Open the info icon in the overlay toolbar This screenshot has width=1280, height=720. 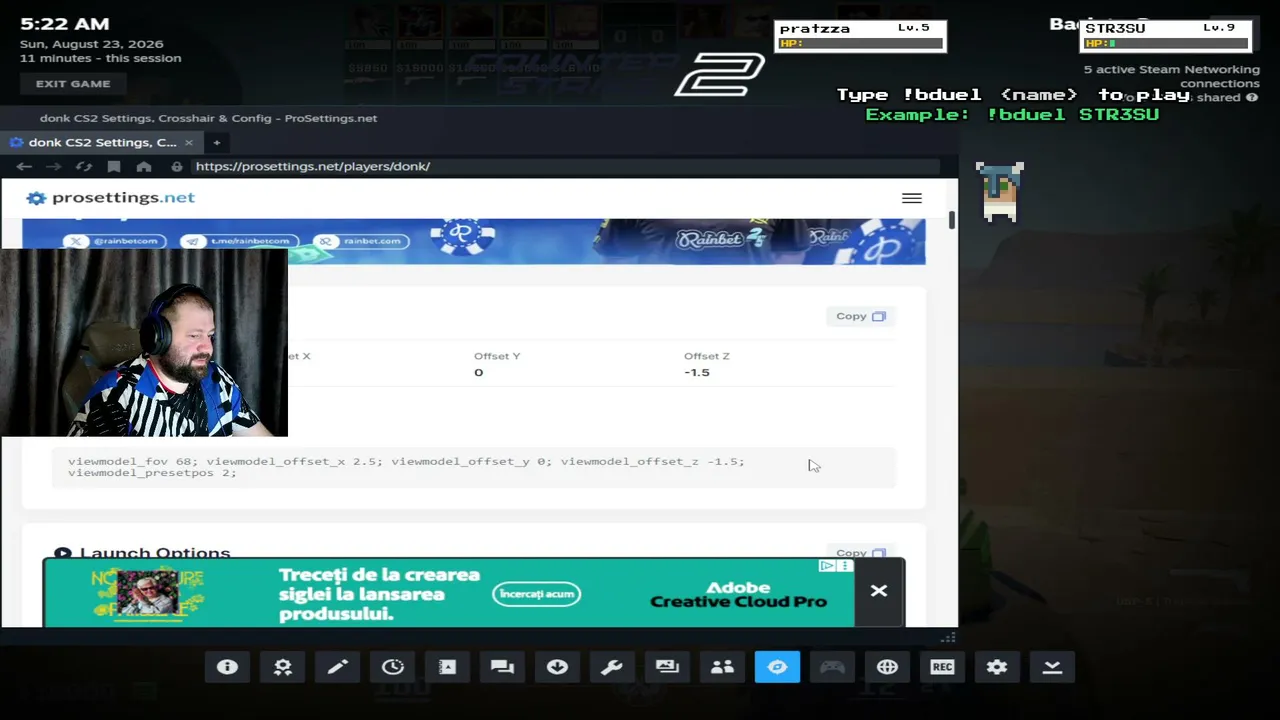[227, 667]
